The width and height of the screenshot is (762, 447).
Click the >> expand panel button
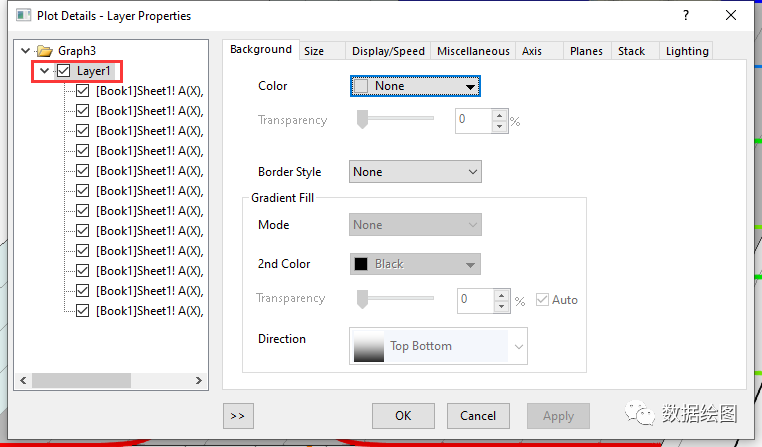click(238, 416)
